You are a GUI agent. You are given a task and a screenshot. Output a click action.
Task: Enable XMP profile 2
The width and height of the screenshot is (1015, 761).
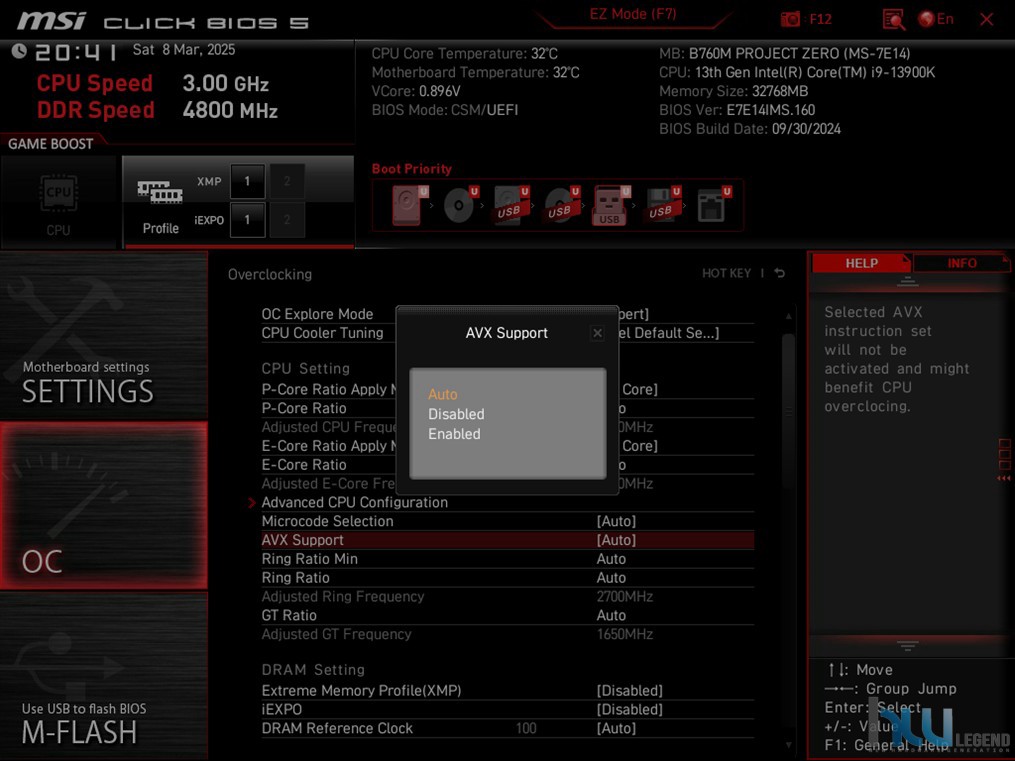(x=287, y=181)
